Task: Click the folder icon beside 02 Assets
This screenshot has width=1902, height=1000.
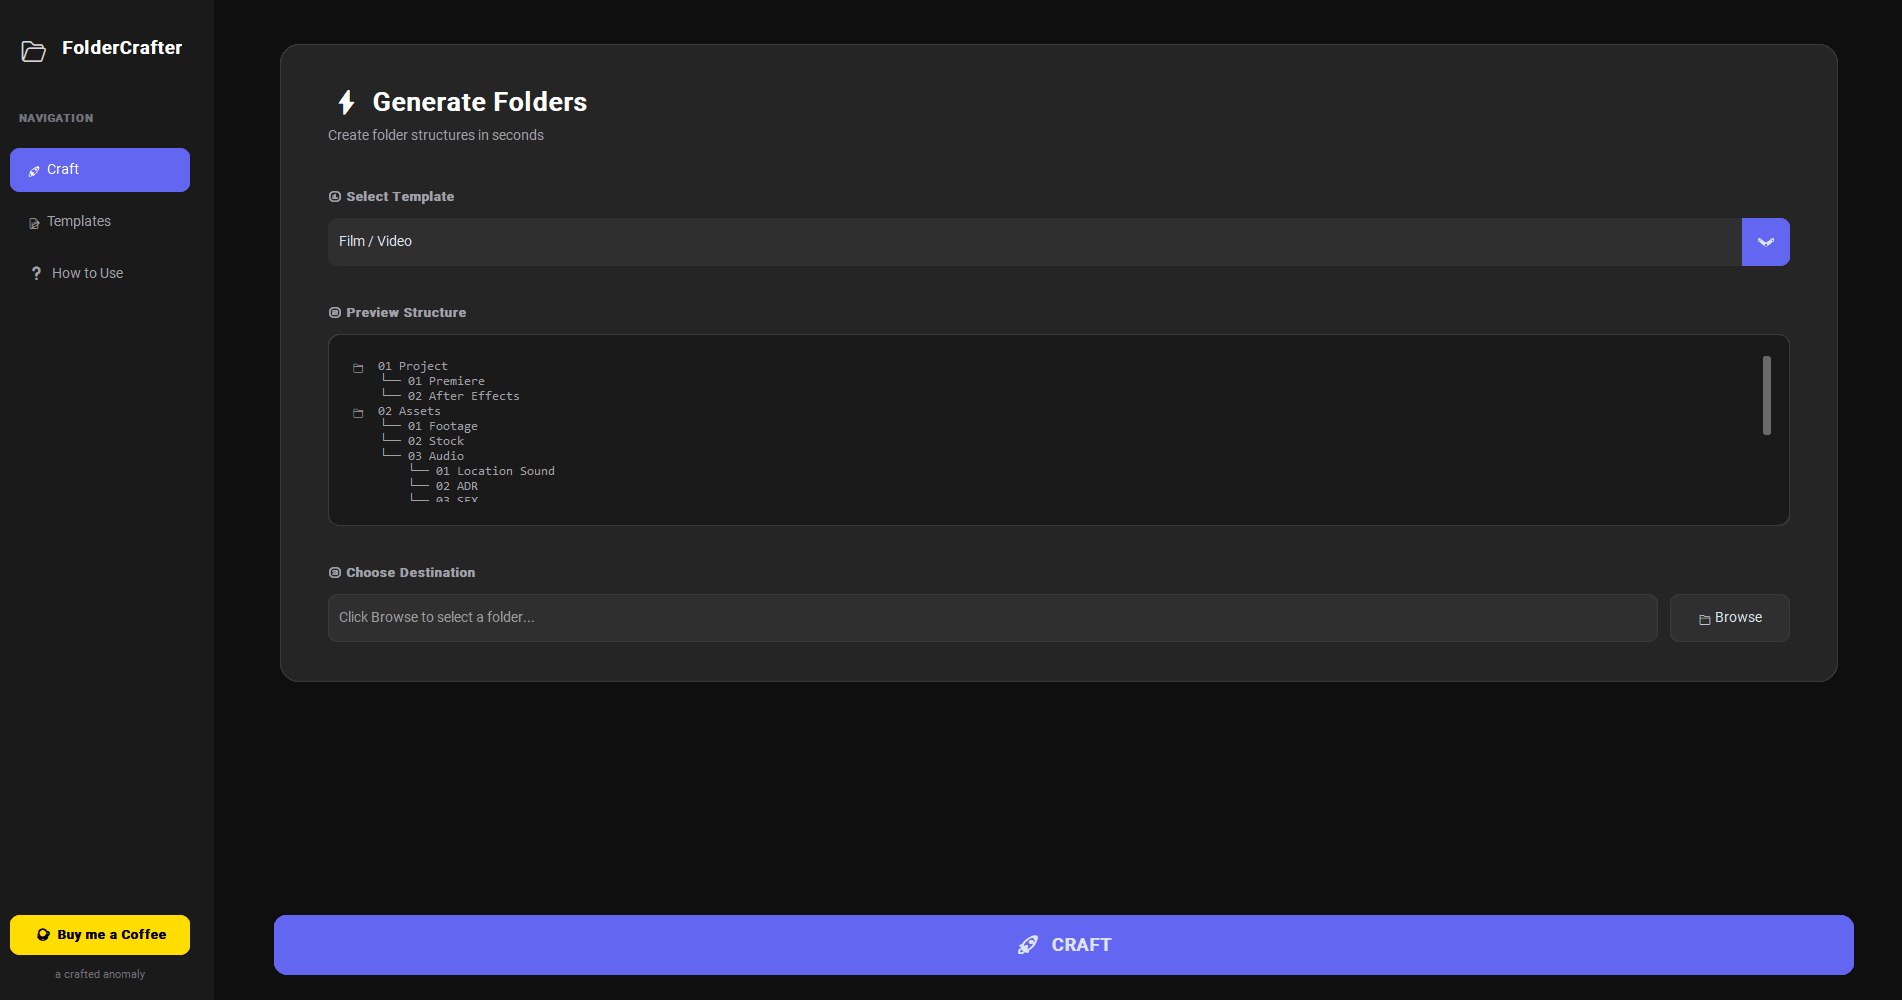Action: pos(358,413)
